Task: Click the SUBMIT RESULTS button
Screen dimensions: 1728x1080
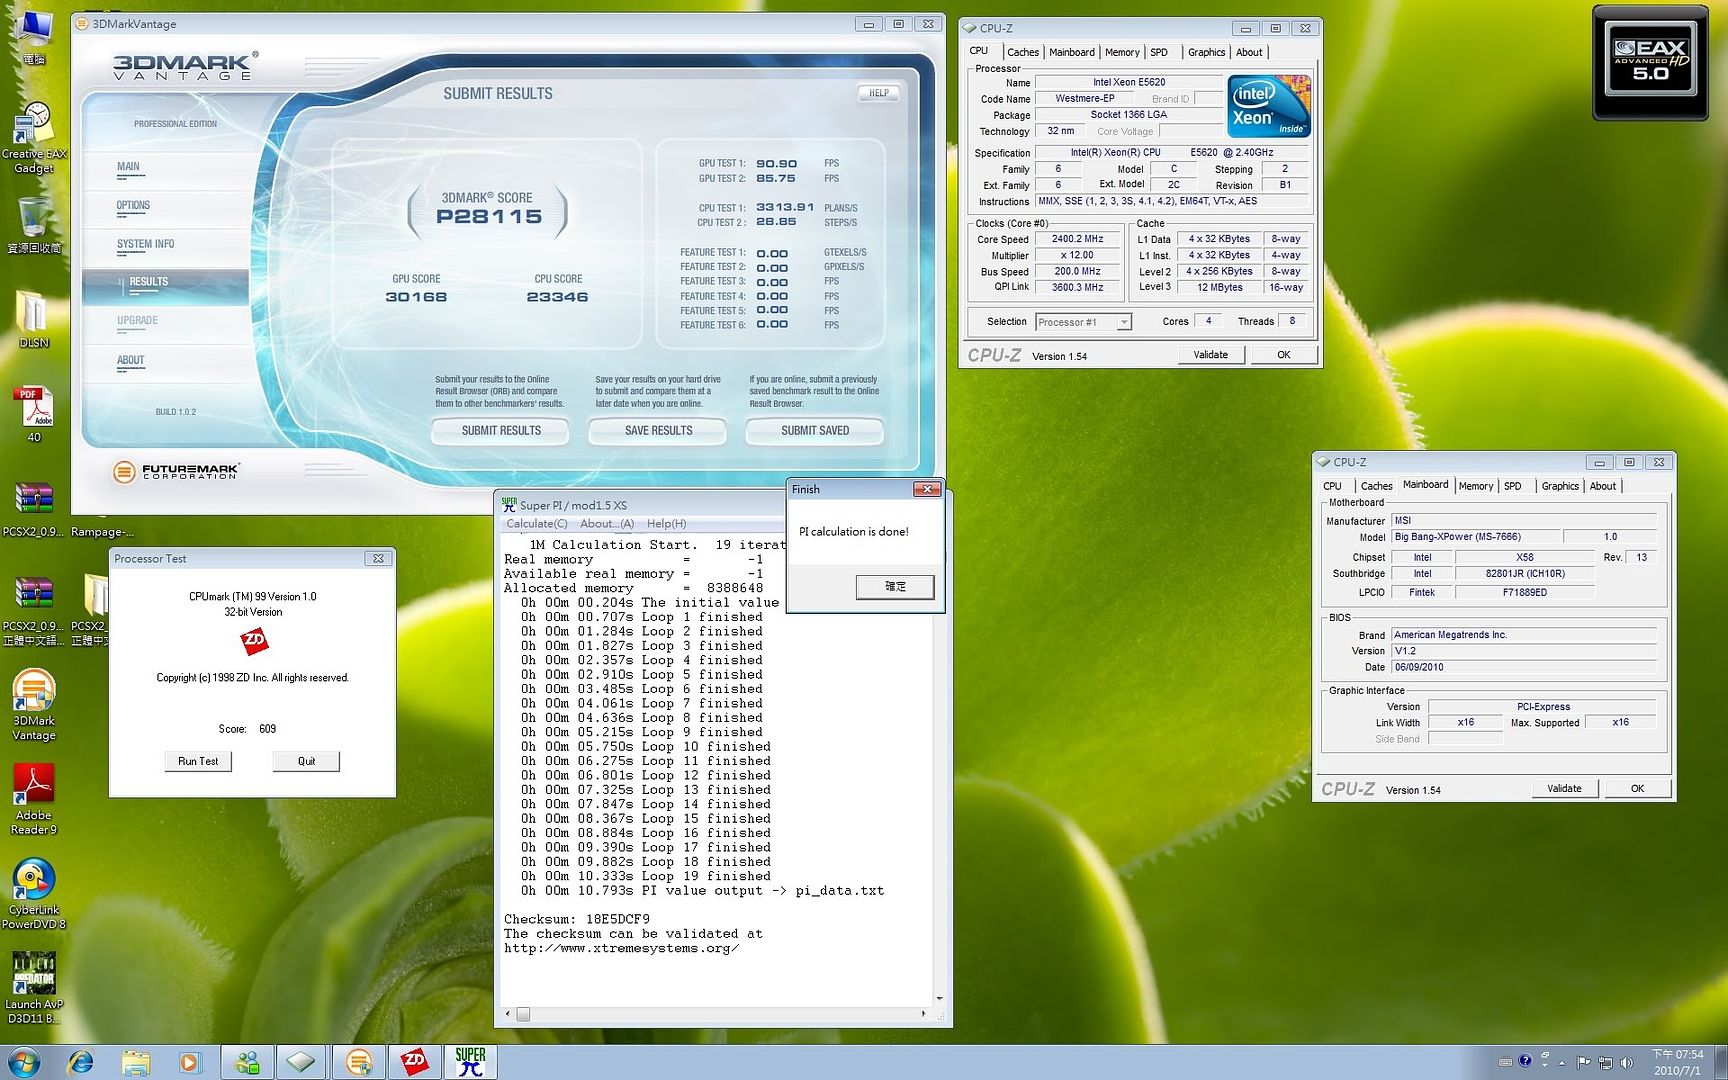Action: [x=501, y=431]
